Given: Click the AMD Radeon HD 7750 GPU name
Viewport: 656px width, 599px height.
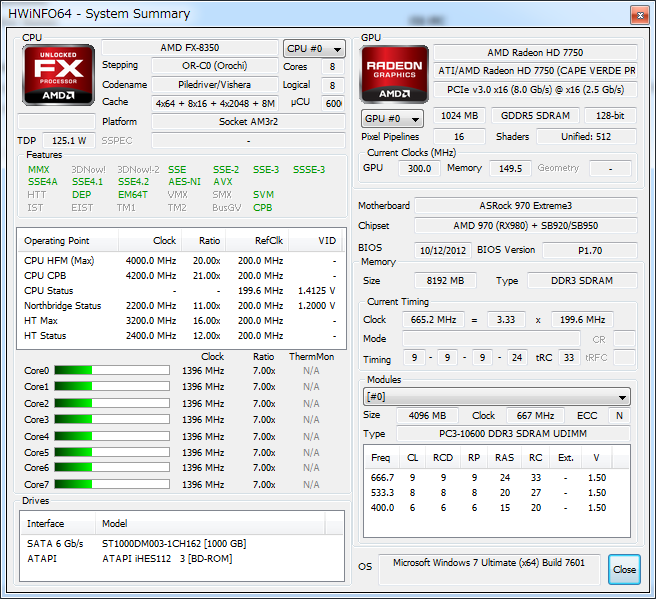Looking at the screenshot, I should point(535,53).
